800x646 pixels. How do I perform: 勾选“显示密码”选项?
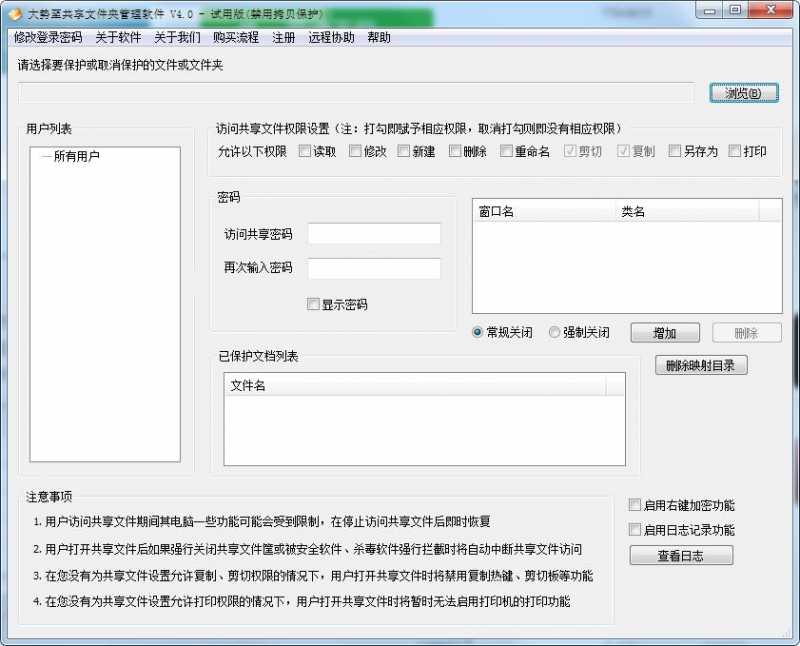click(x=314, y=304)
